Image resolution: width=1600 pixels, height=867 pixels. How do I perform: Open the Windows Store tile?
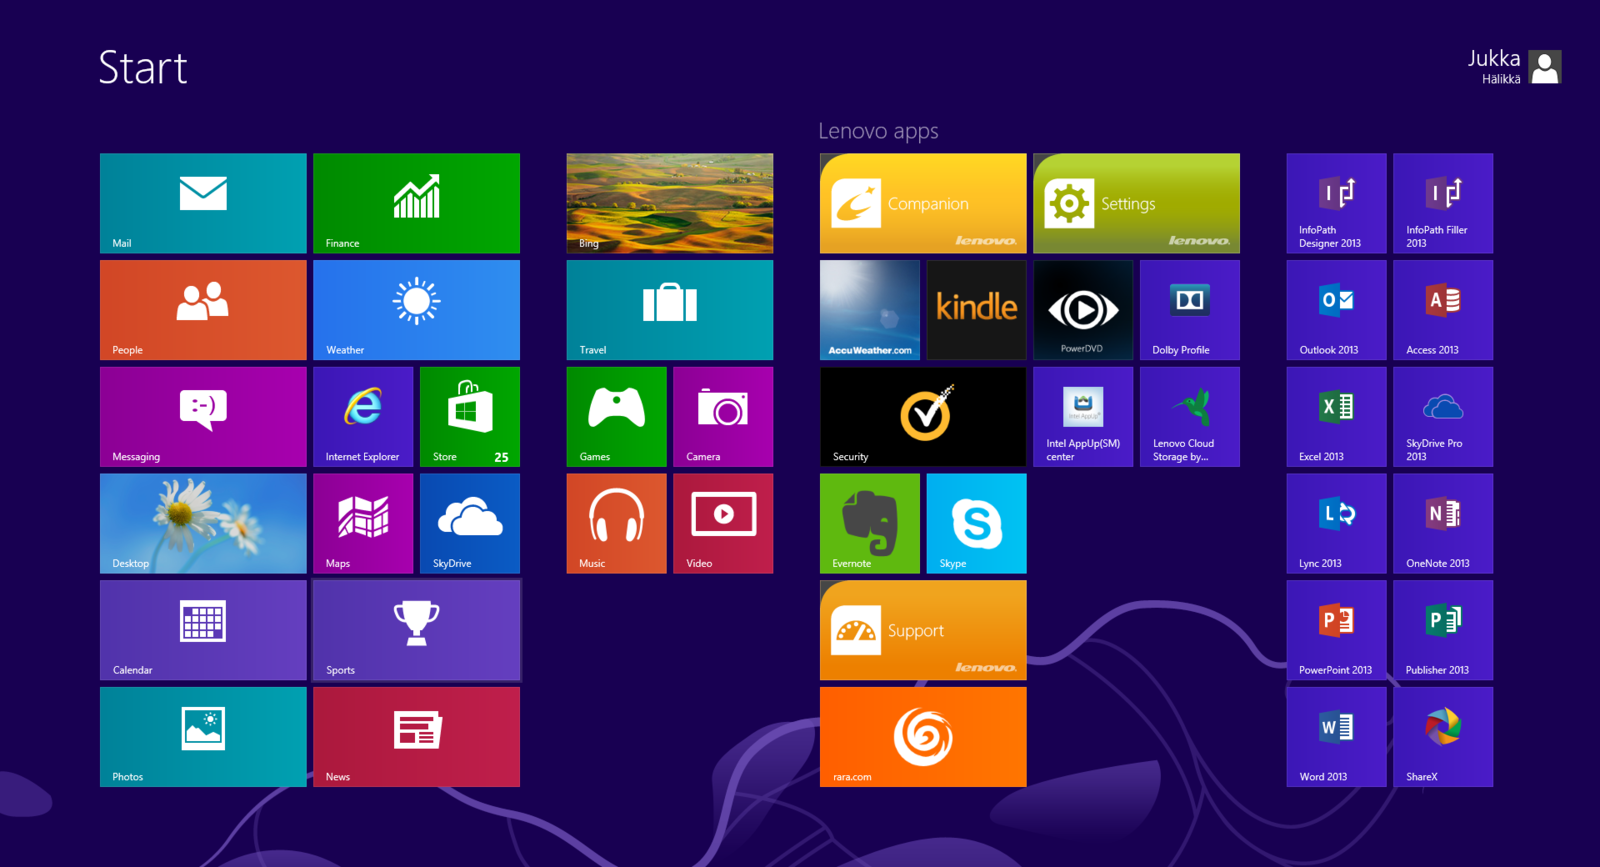(x=470, y=417)
